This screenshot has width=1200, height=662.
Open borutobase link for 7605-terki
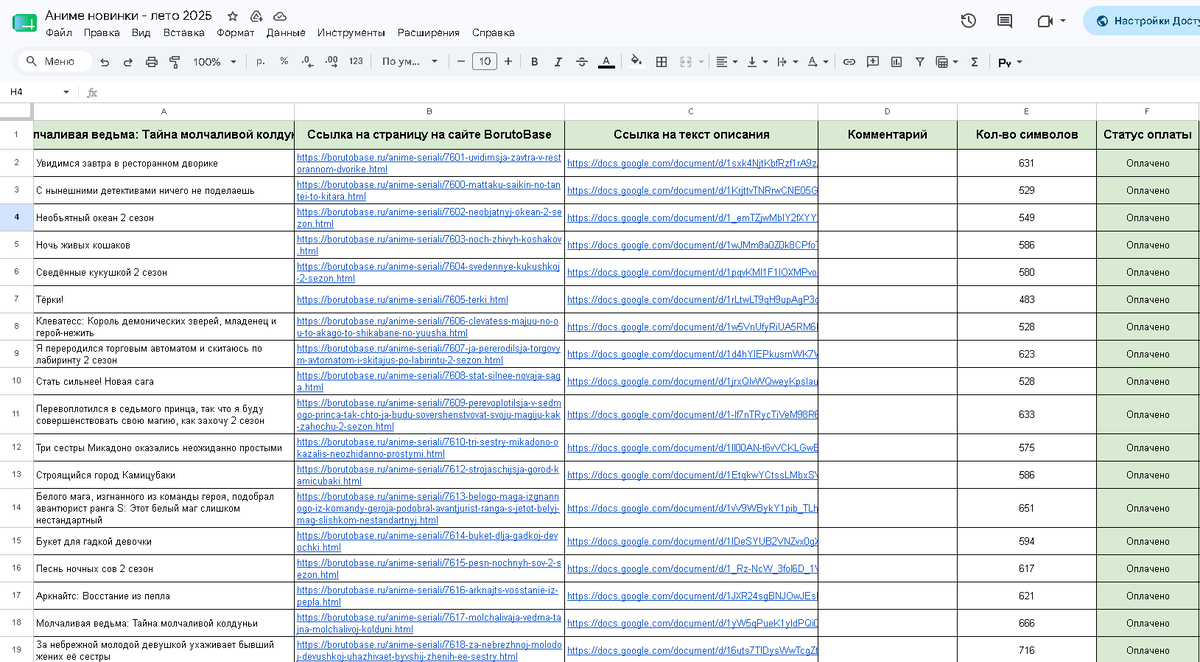tap(402, 299)
